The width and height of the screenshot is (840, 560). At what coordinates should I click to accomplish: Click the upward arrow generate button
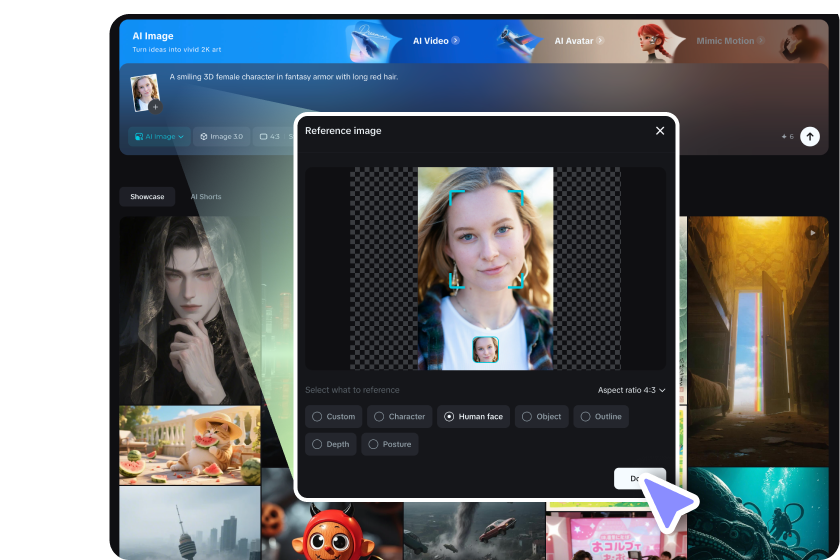(x=809, y=136)
